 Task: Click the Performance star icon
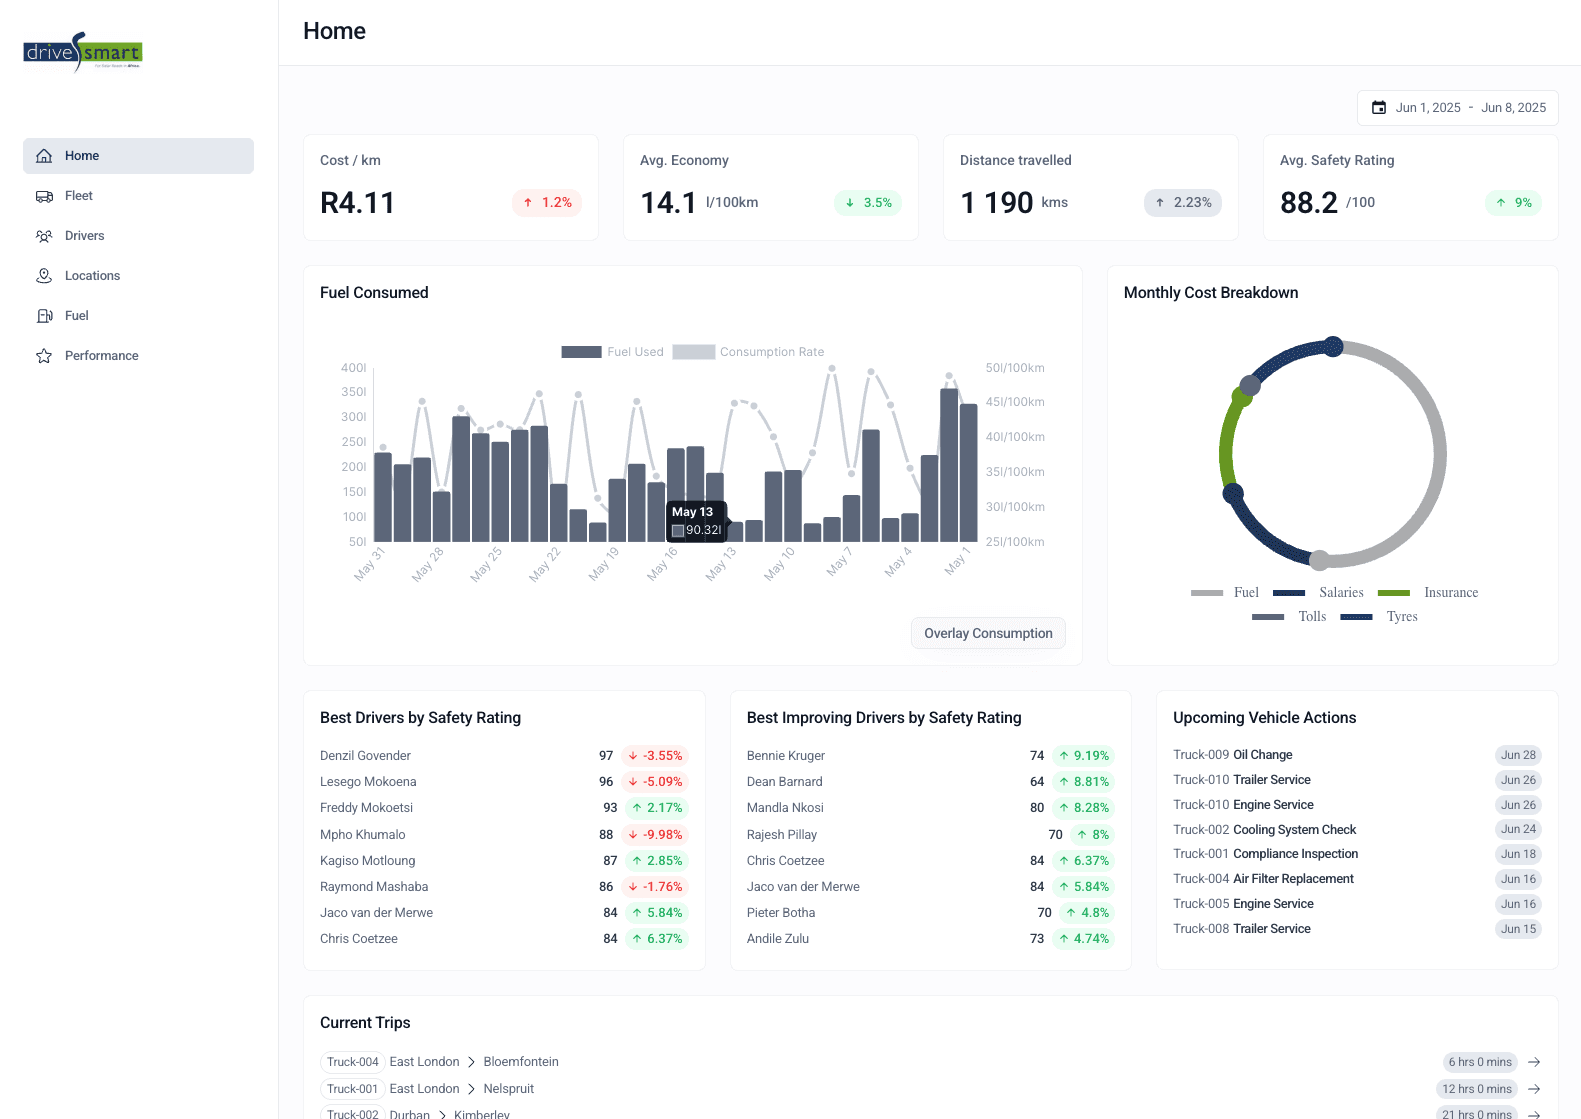click(x=44, y=356)
